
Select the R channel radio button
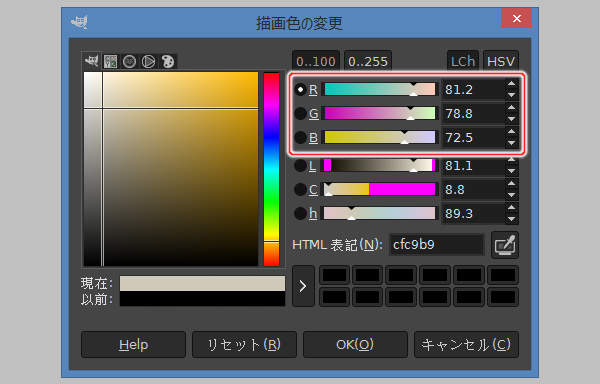click(x=300, y=89)
